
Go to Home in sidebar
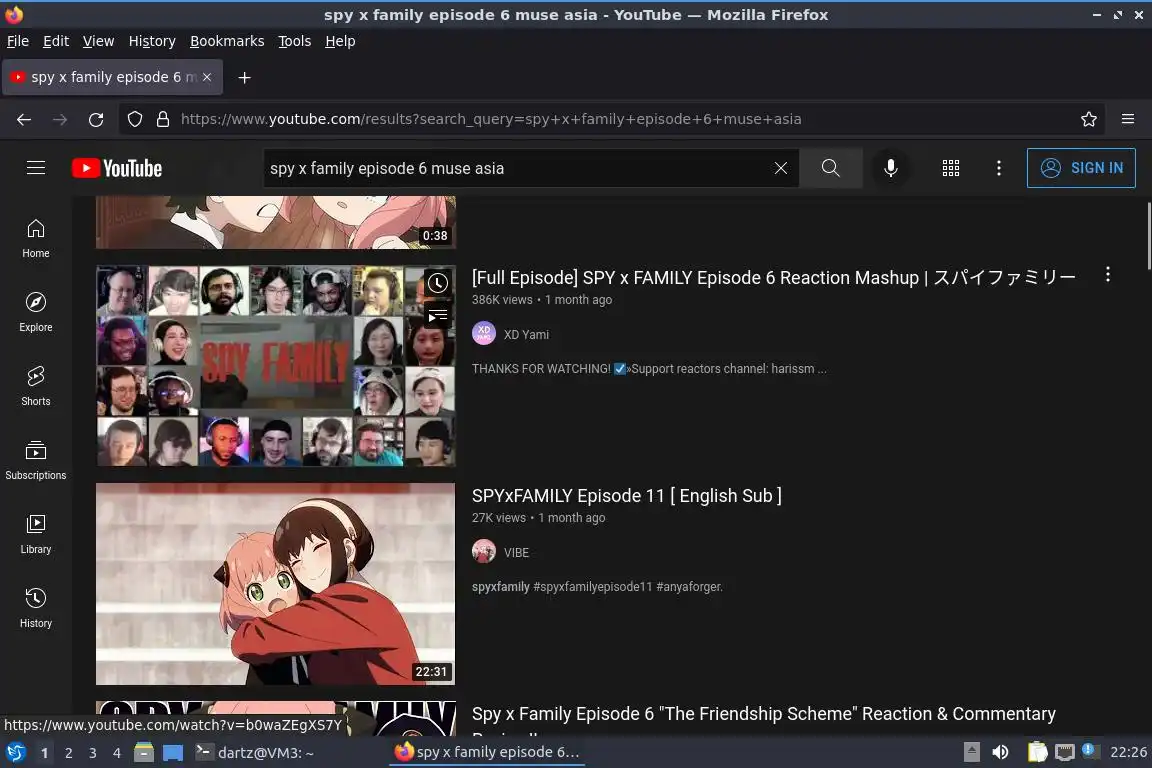tap(35, 239)
